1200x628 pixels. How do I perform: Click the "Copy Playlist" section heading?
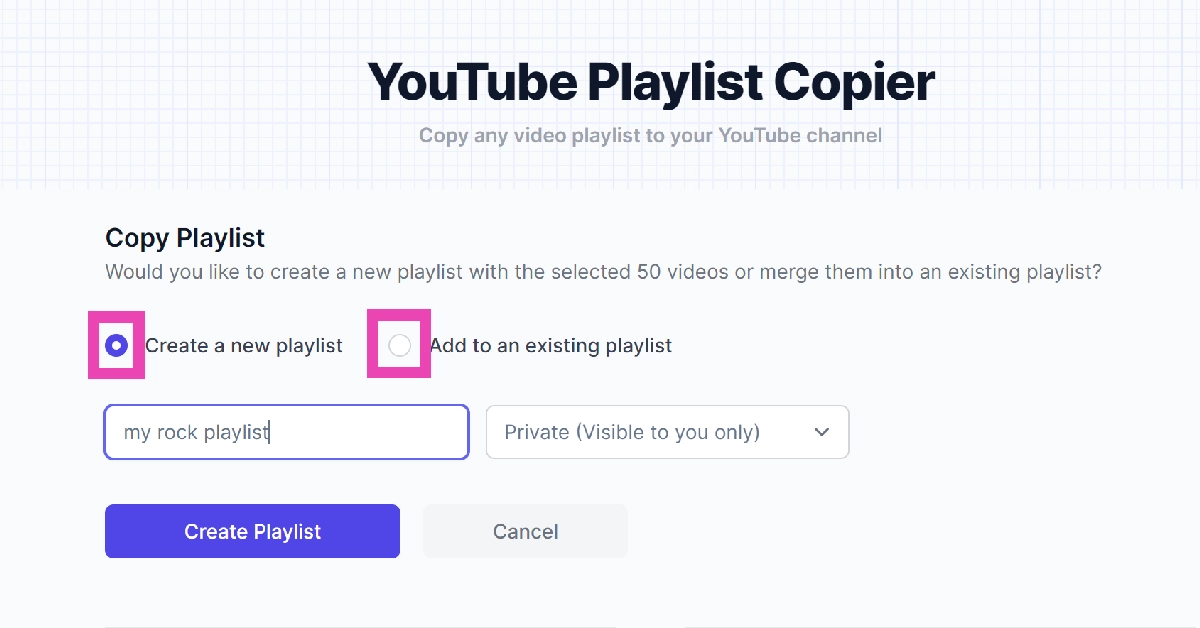coord(185,238)
